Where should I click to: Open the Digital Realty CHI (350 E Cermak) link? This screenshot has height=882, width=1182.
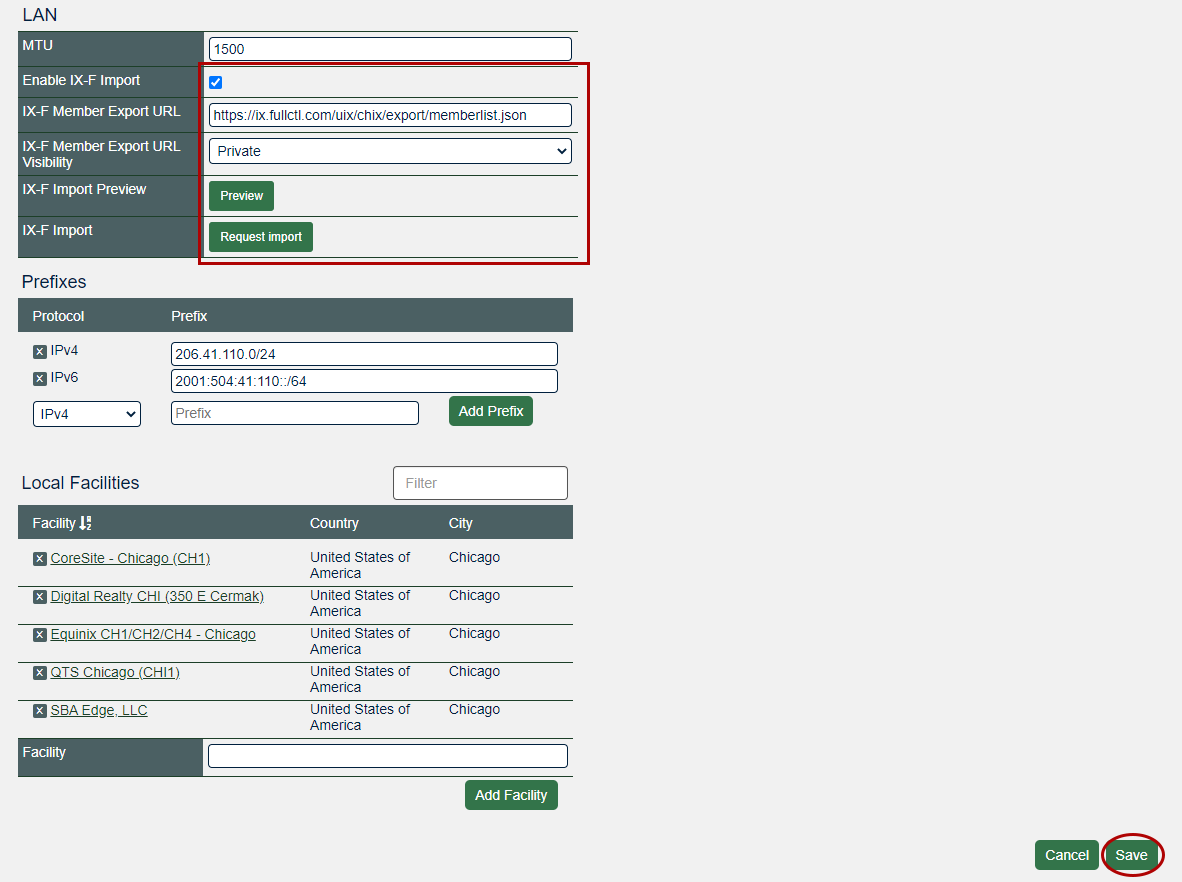[157, 596]
